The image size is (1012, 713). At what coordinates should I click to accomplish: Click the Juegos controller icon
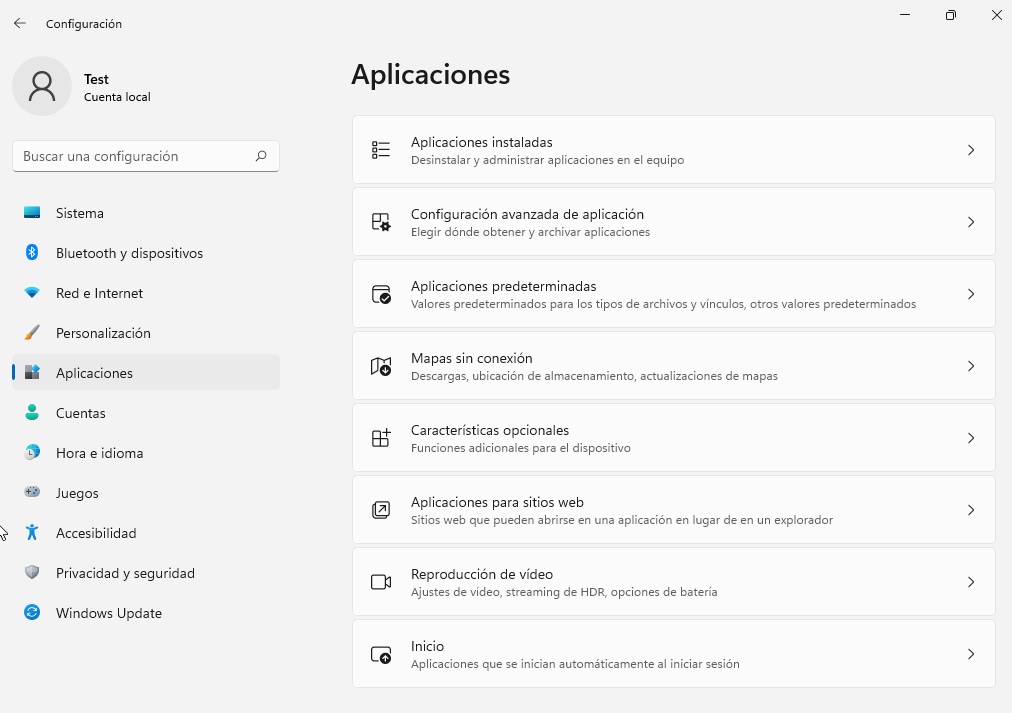(x=32, y=493)
